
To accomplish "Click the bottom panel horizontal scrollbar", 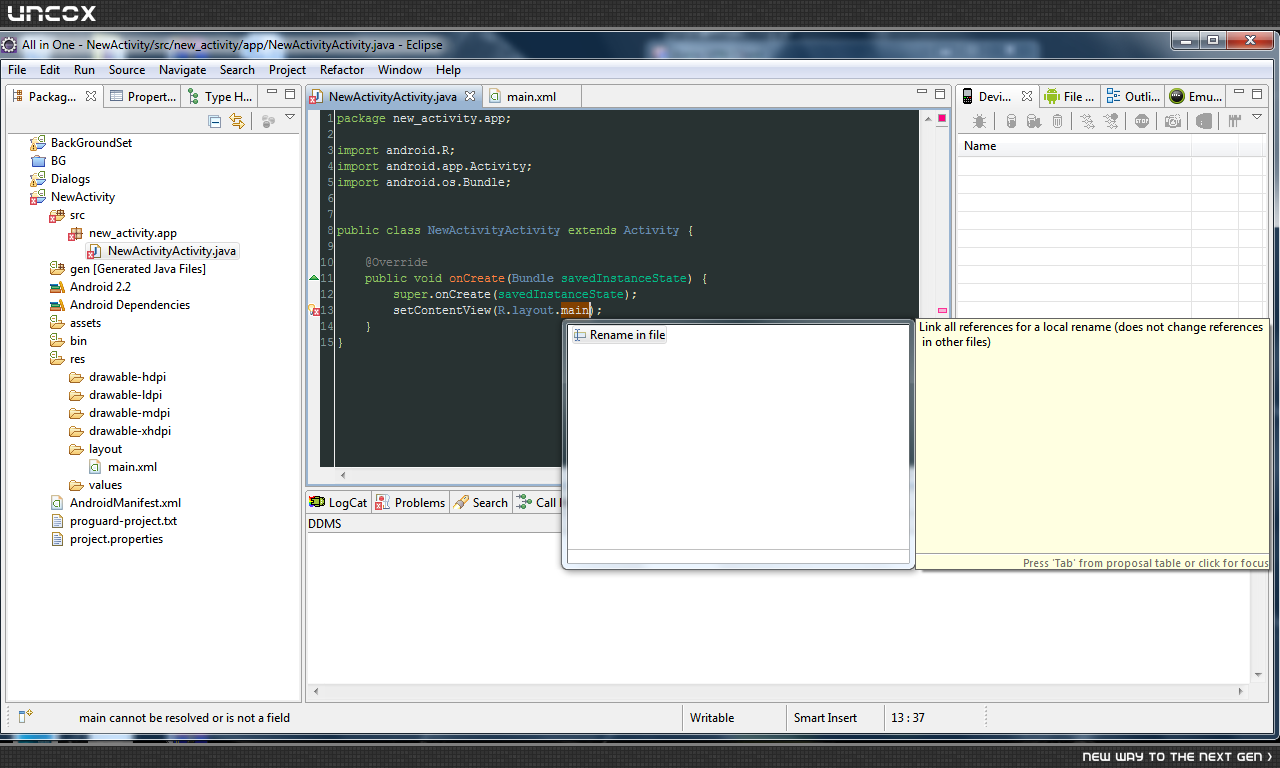I will point(777,691).
